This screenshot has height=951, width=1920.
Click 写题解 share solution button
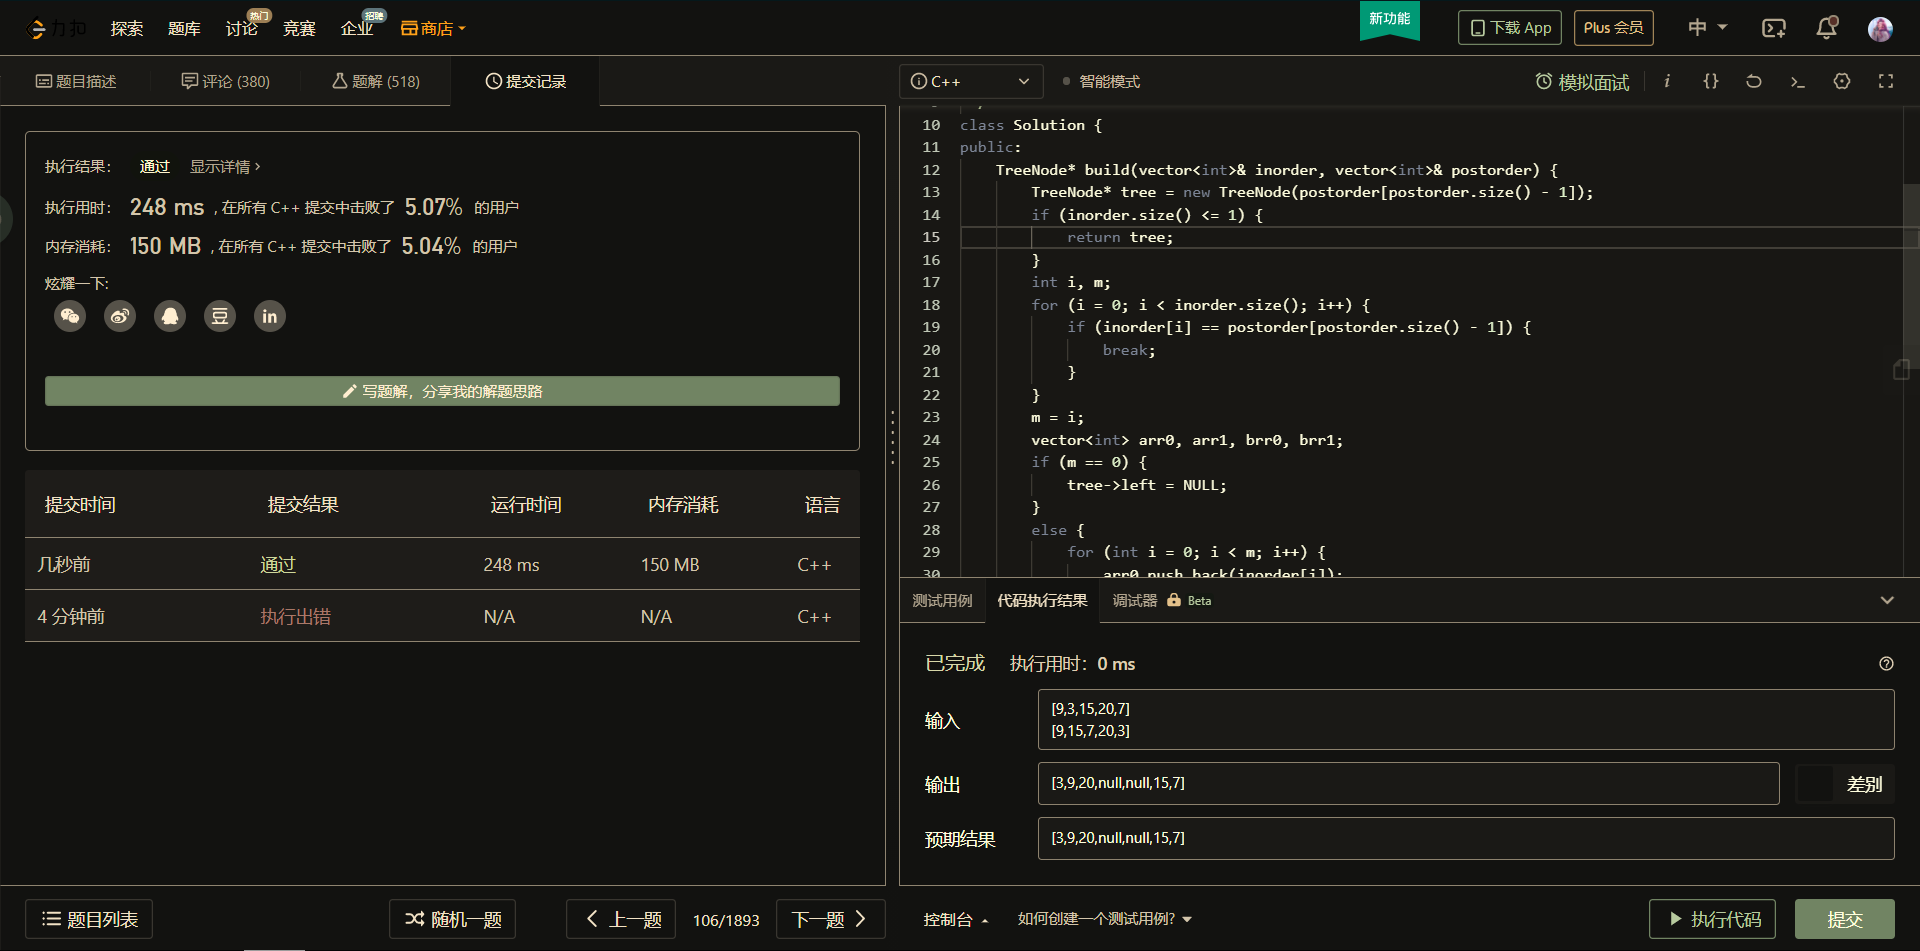(x=442, y=391)
